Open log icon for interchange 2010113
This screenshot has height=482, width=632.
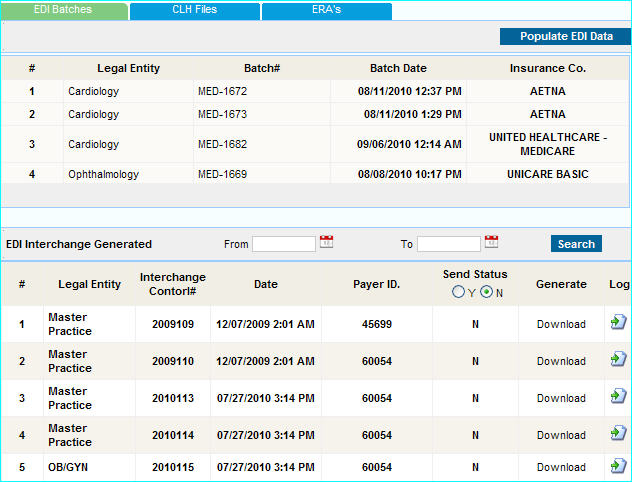617,397
